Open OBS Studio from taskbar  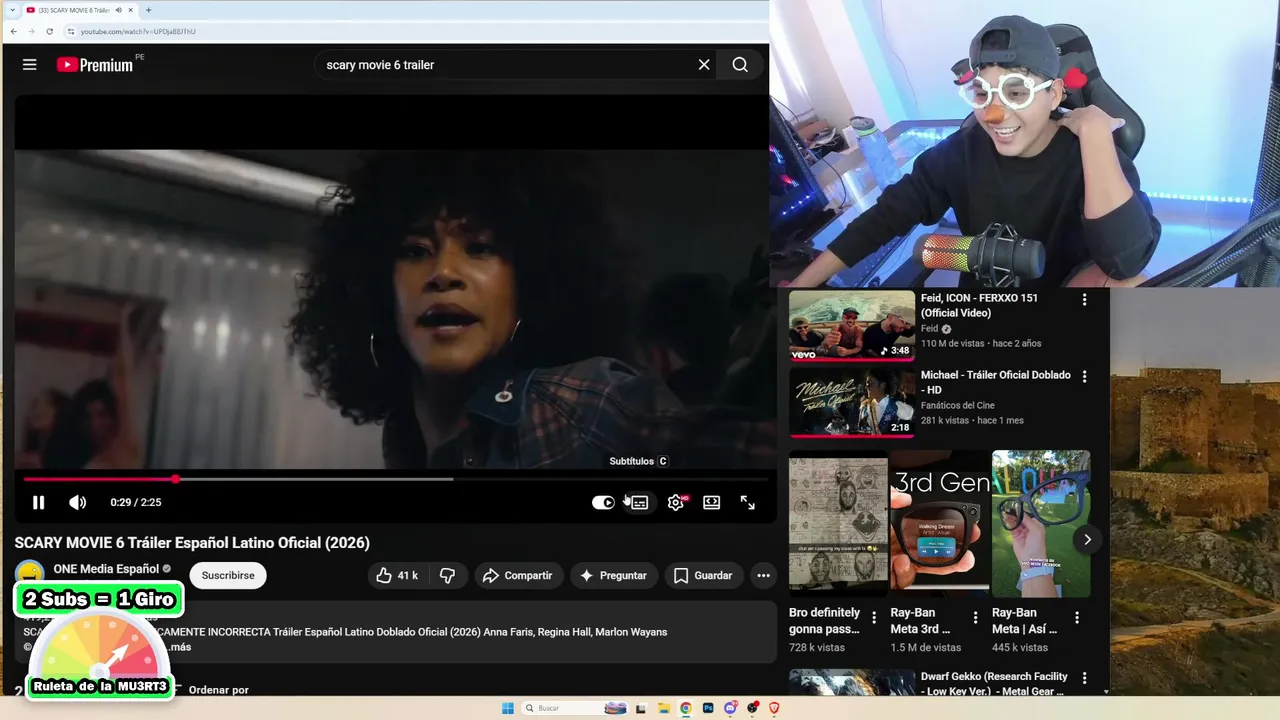tap(752, 708)
